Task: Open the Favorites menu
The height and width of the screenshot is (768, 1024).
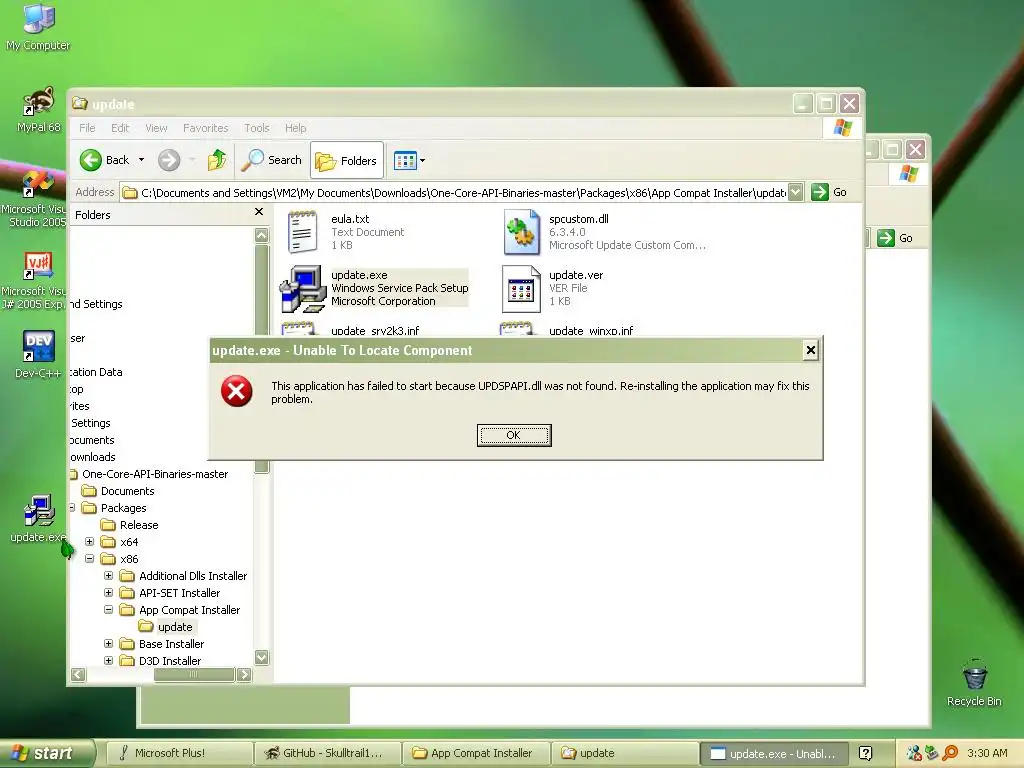Action: pos(206,128)
